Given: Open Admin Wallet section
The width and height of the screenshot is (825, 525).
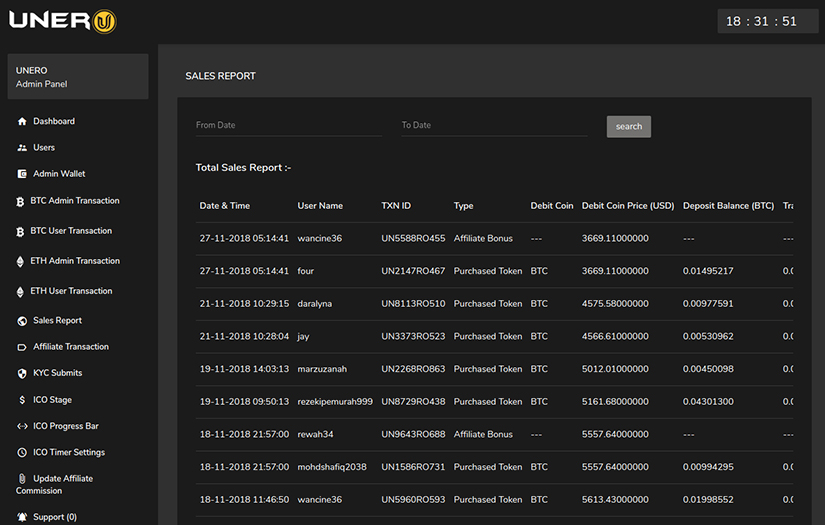Looking at the screenshot, I should pos(59,174).
